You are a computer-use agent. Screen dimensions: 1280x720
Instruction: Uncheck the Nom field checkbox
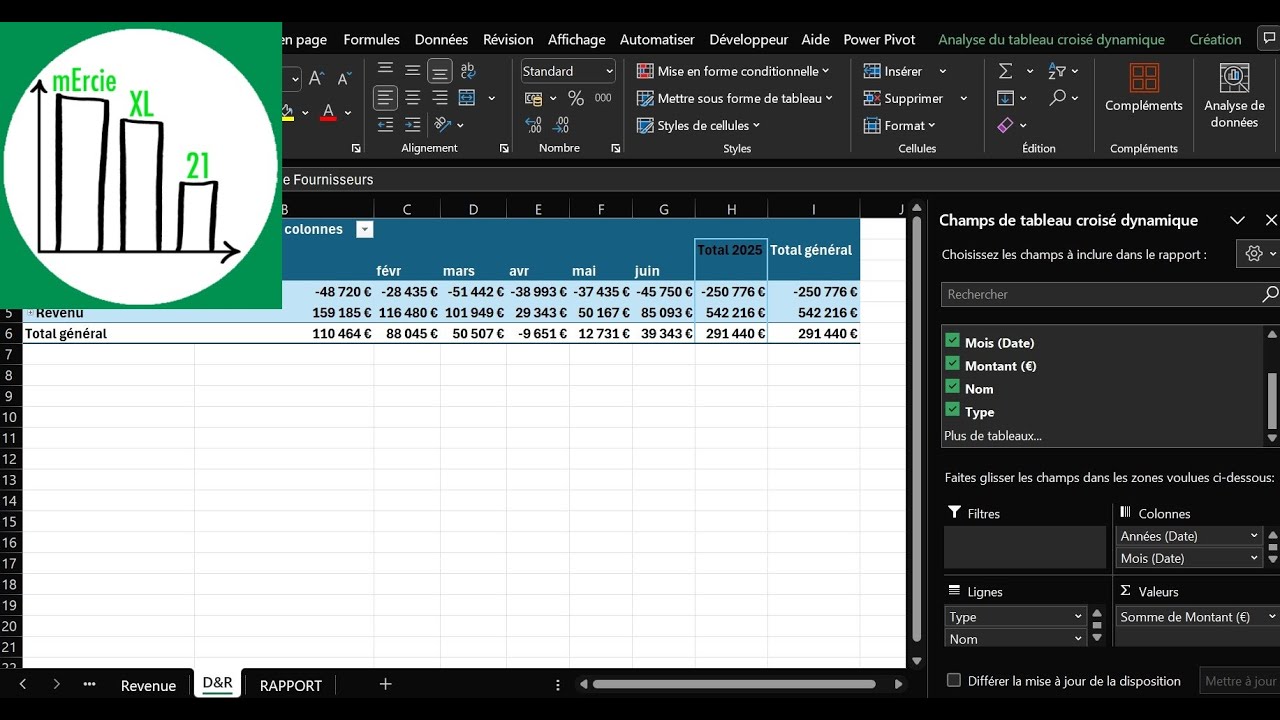tap(952, 387)
